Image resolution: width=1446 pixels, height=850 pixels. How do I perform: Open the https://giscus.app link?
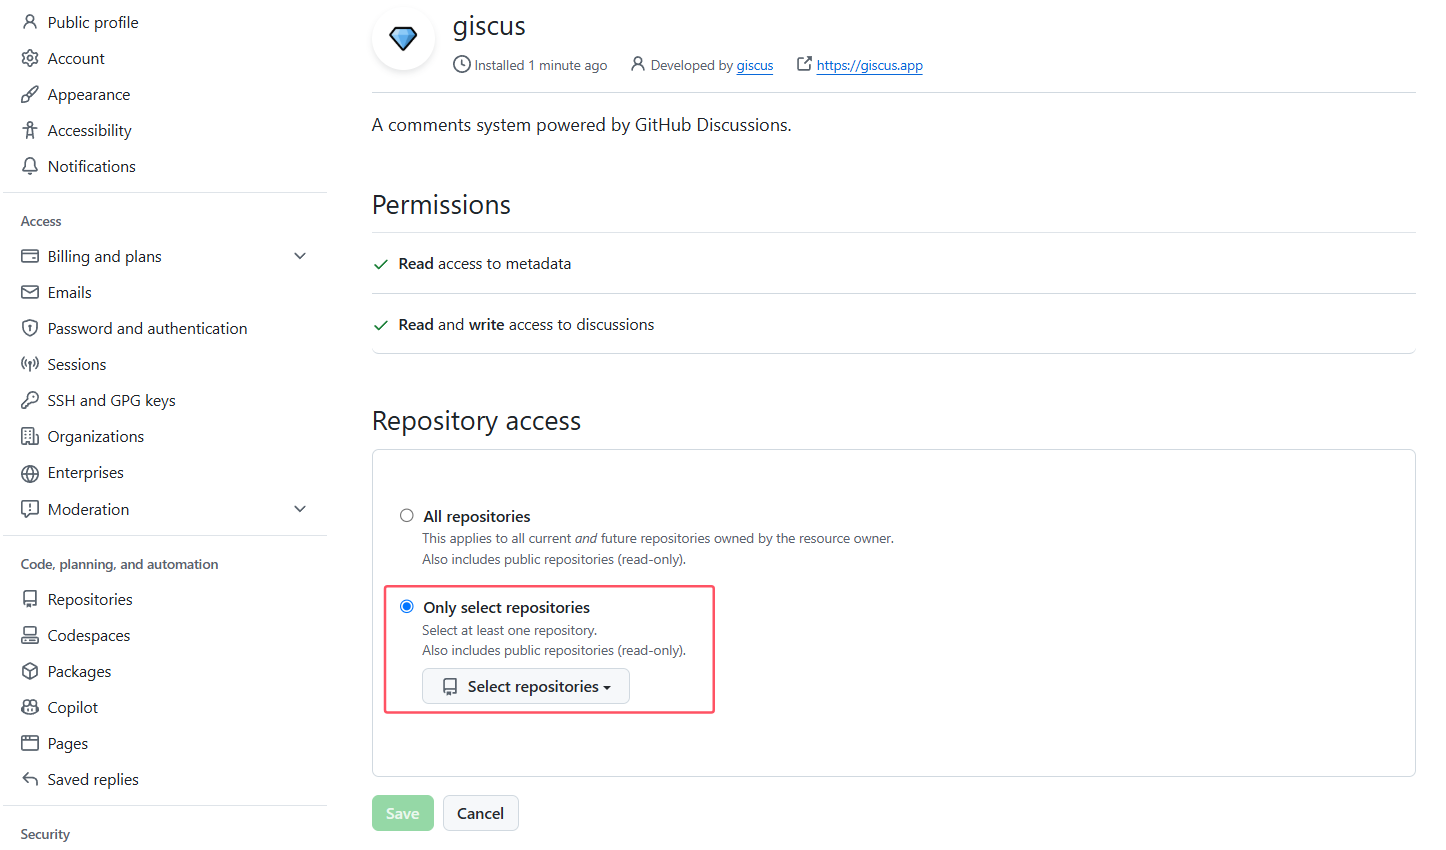pyautogui.click(x=869, y=65)
